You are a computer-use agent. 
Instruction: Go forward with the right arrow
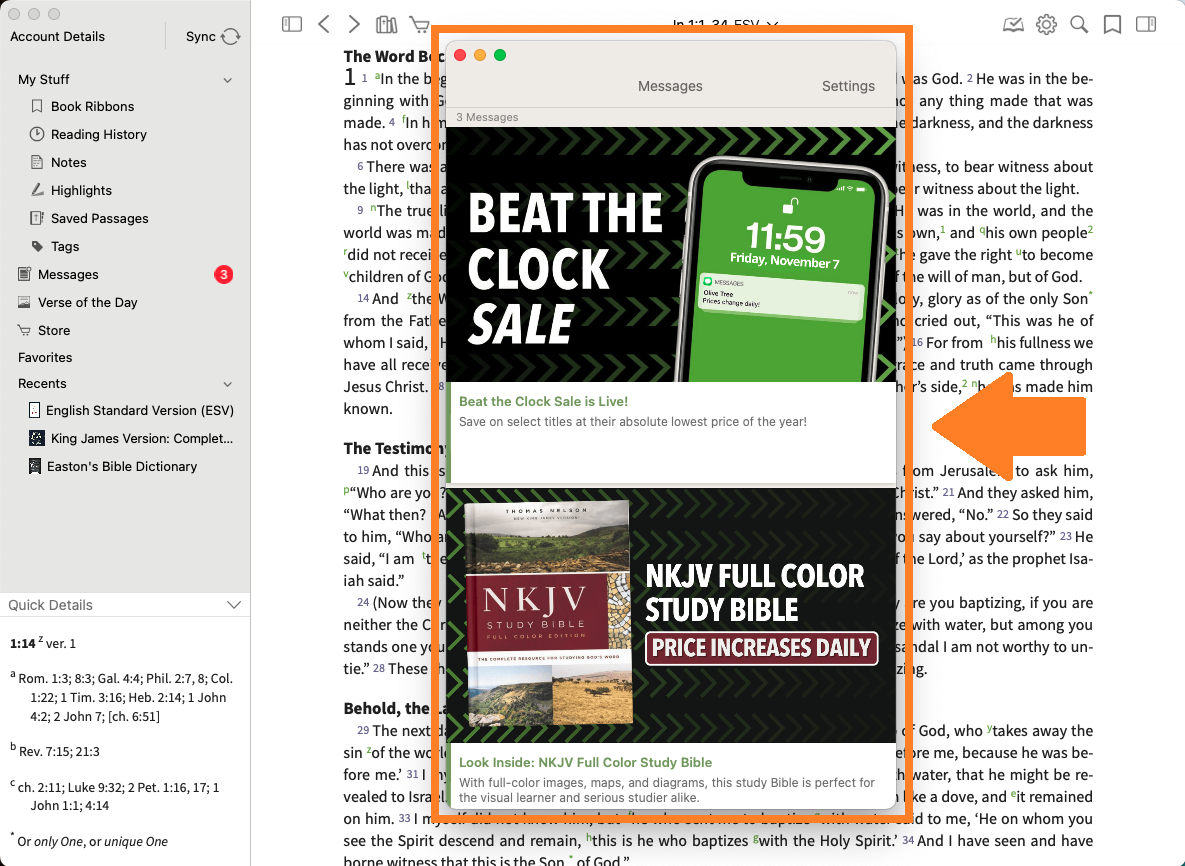click(x=354, y=24)
